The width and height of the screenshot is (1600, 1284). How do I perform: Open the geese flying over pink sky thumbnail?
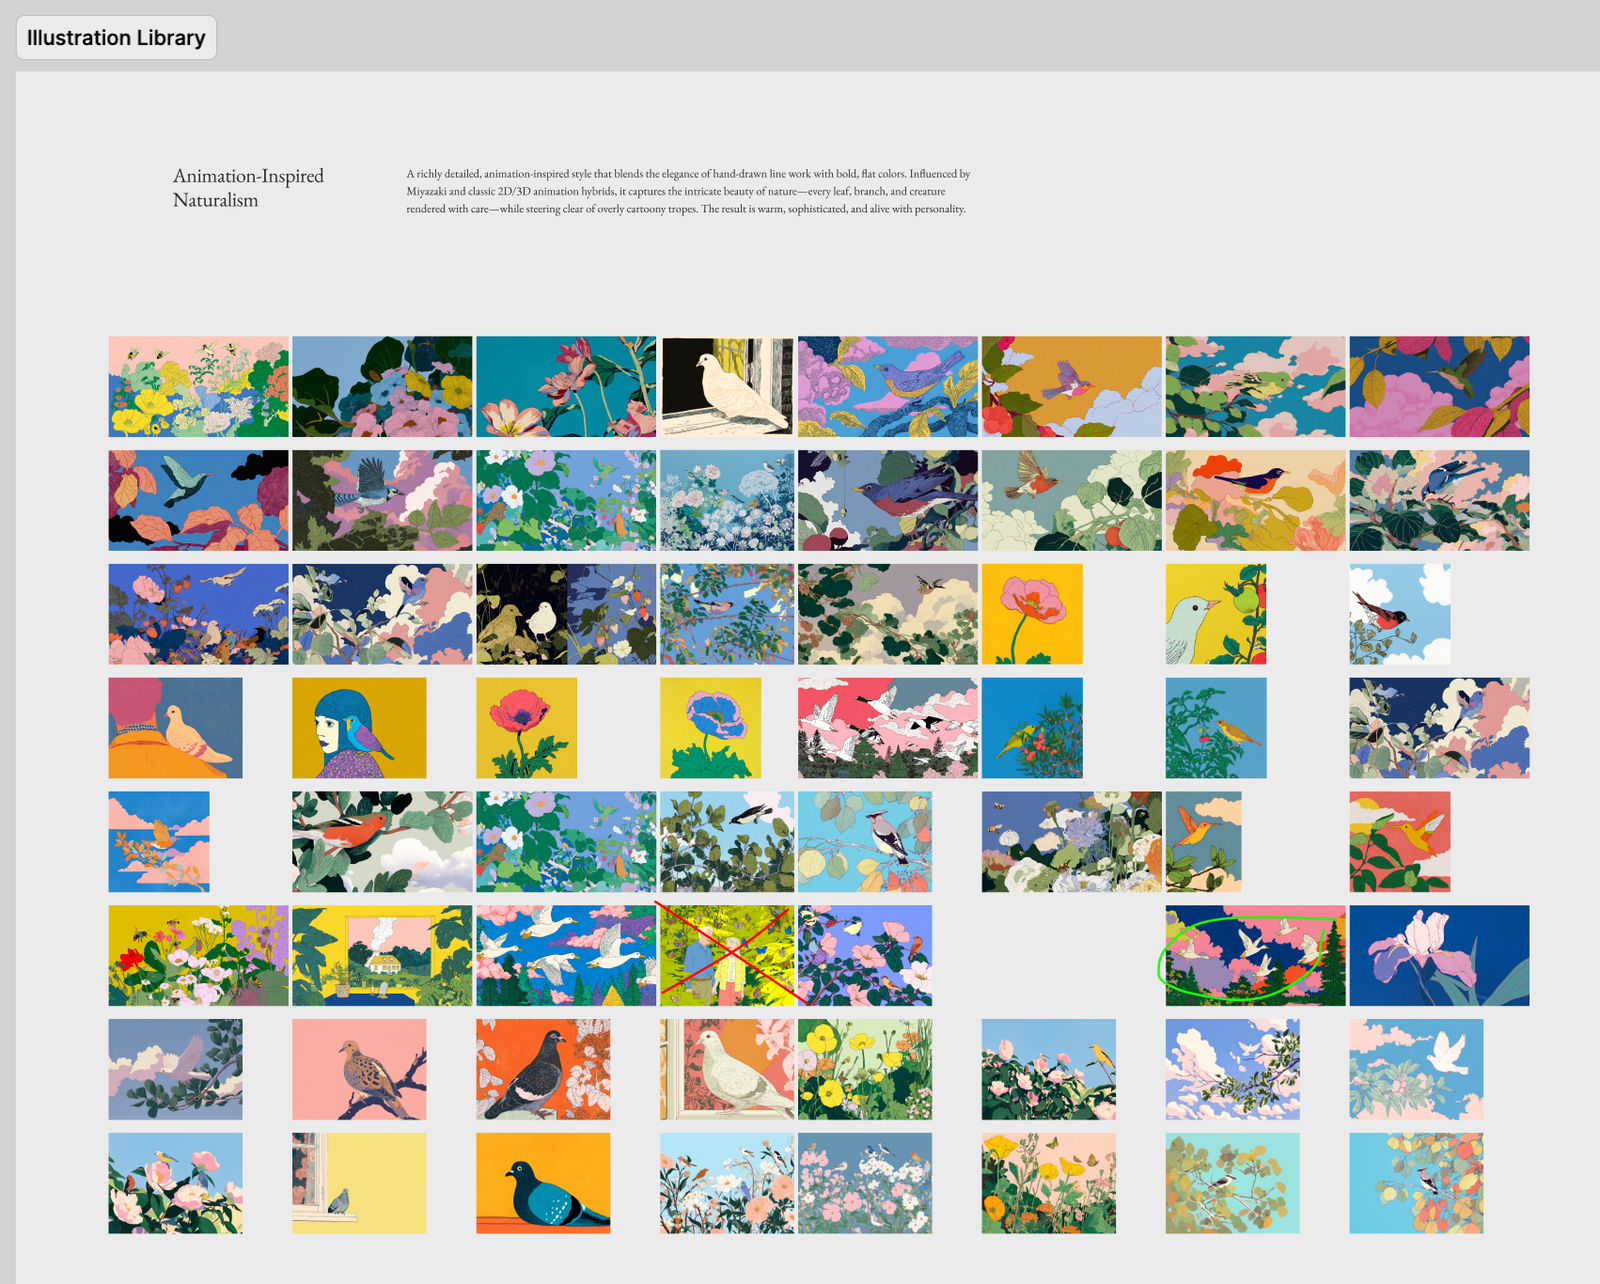click(x=888, y=728)
